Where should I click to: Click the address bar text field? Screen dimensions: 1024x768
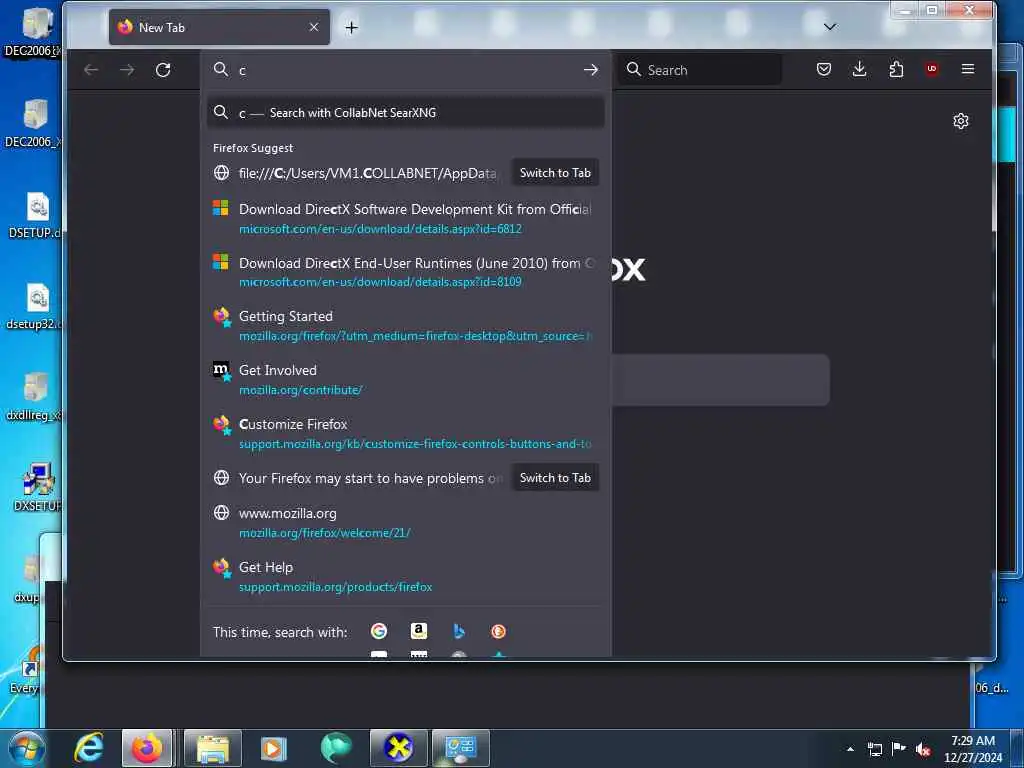click(408, 70)
